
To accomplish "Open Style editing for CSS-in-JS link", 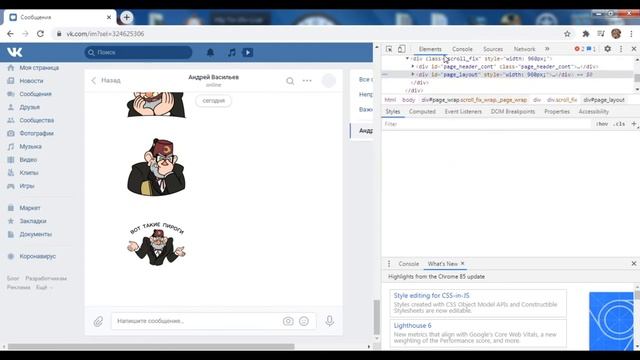I will [x=431, y=296].
